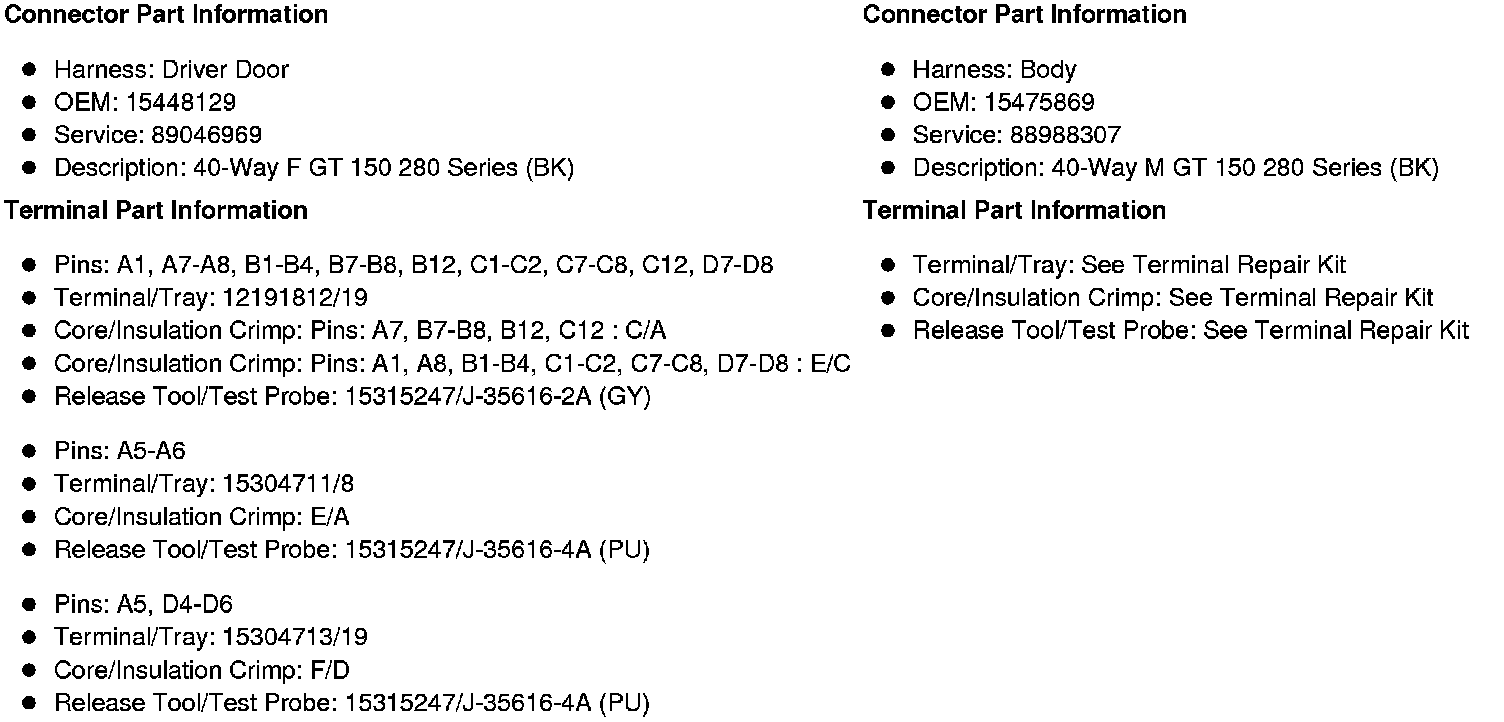Select the OEM: 15448129 text
Screen dimensions: 1504x722
(x=145, y=103)
